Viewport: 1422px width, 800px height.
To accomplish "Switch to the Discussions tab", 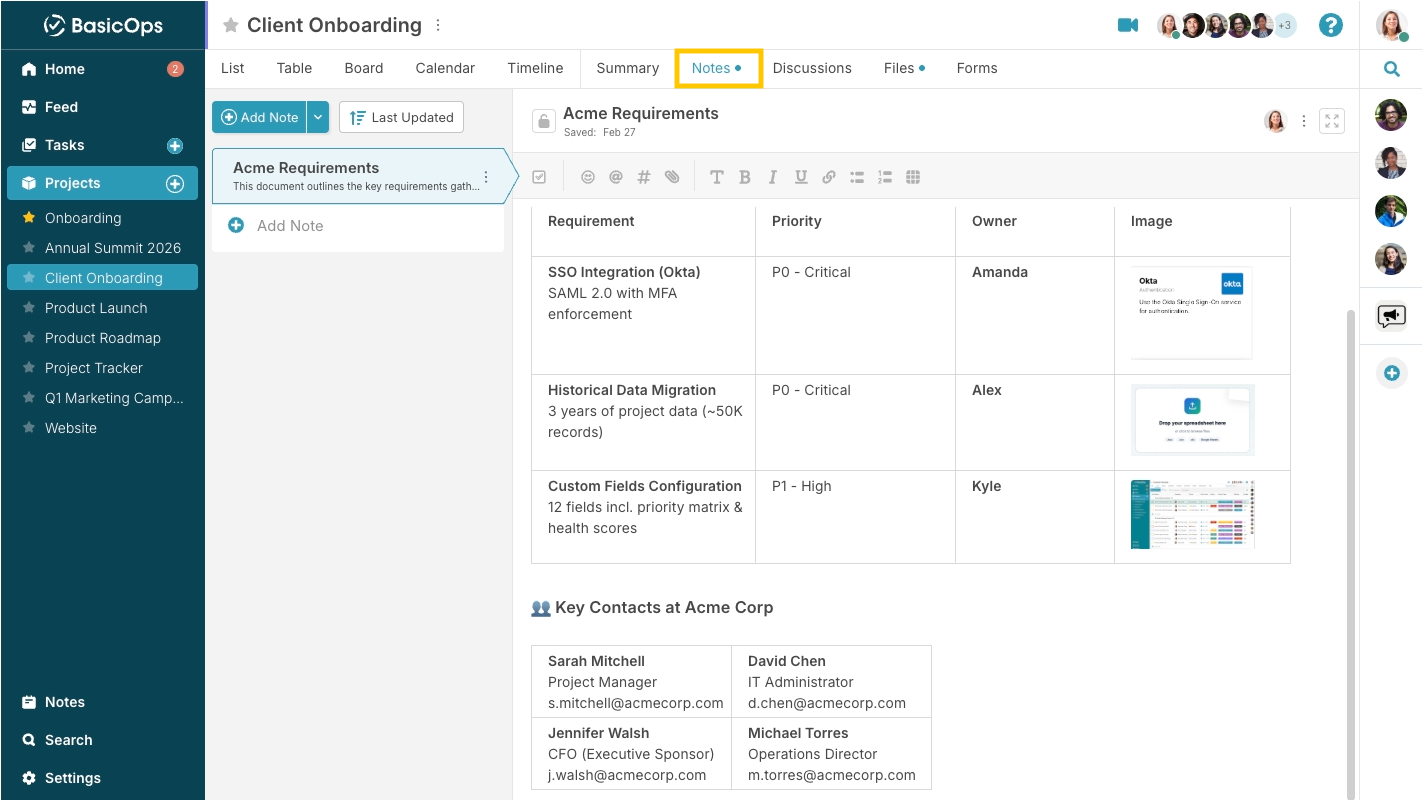I will click(x=812, y=68).
